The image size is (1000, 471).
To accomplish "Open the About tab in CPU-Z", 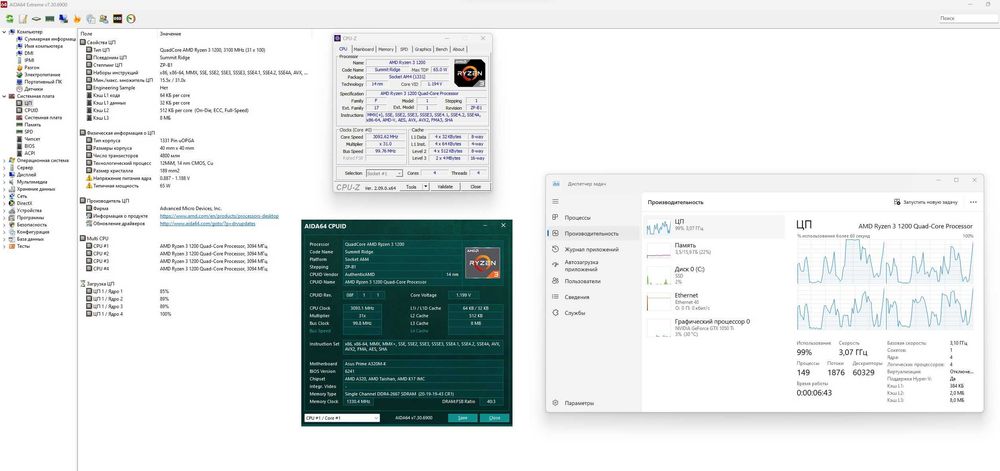I will click(x=459, y=49).
